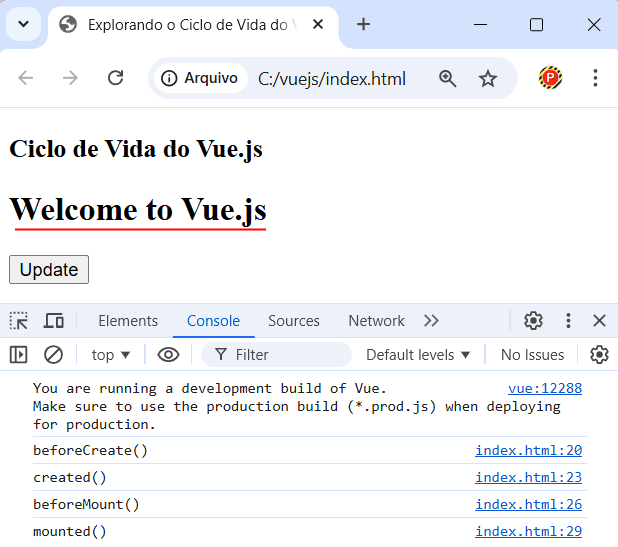Screen dimensions: 618x547
Task: Go back to previous page
Action: click(26, 78)
